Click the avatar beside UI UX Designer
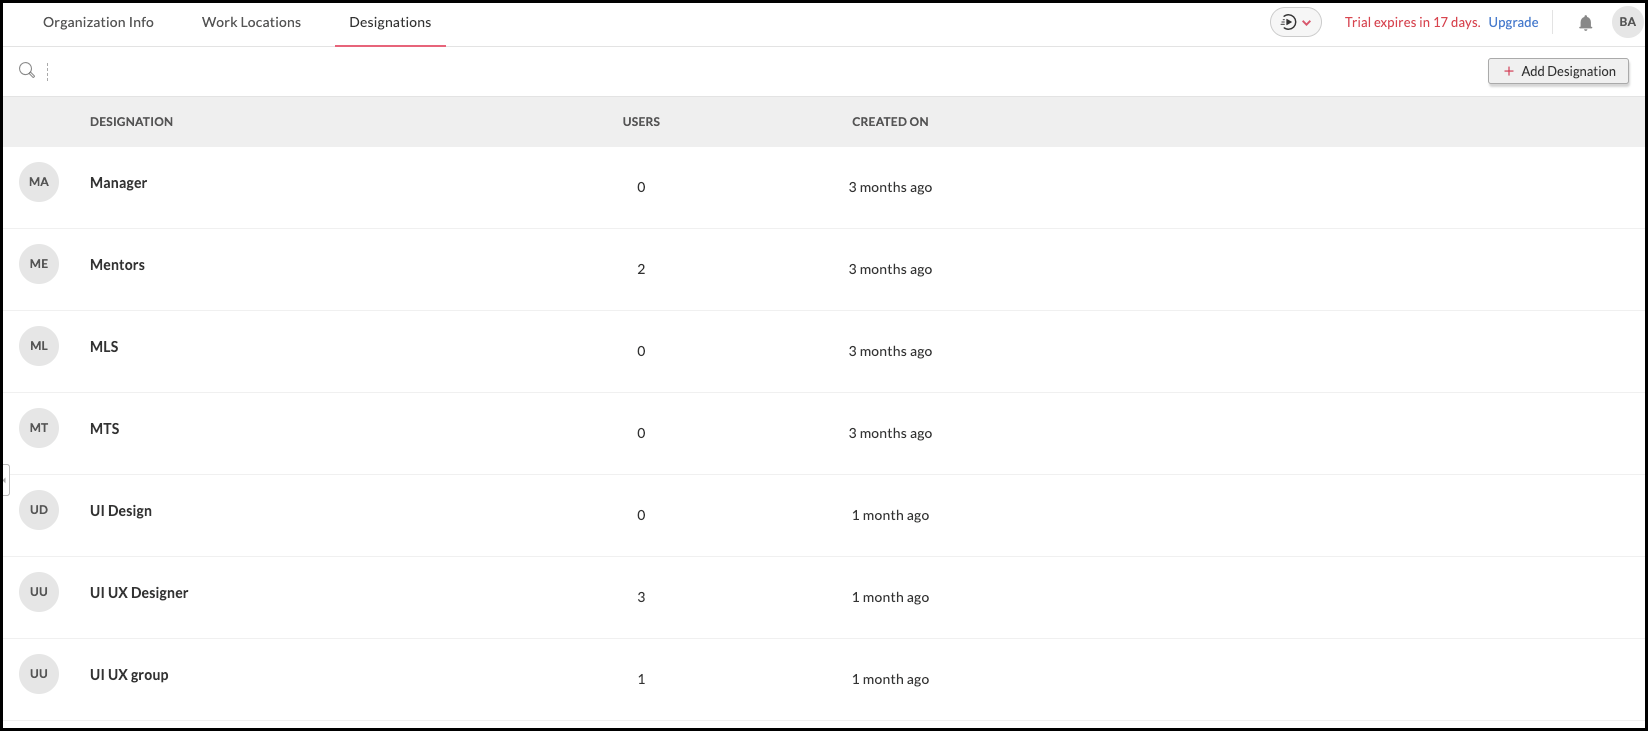 [x=39, y=592]
